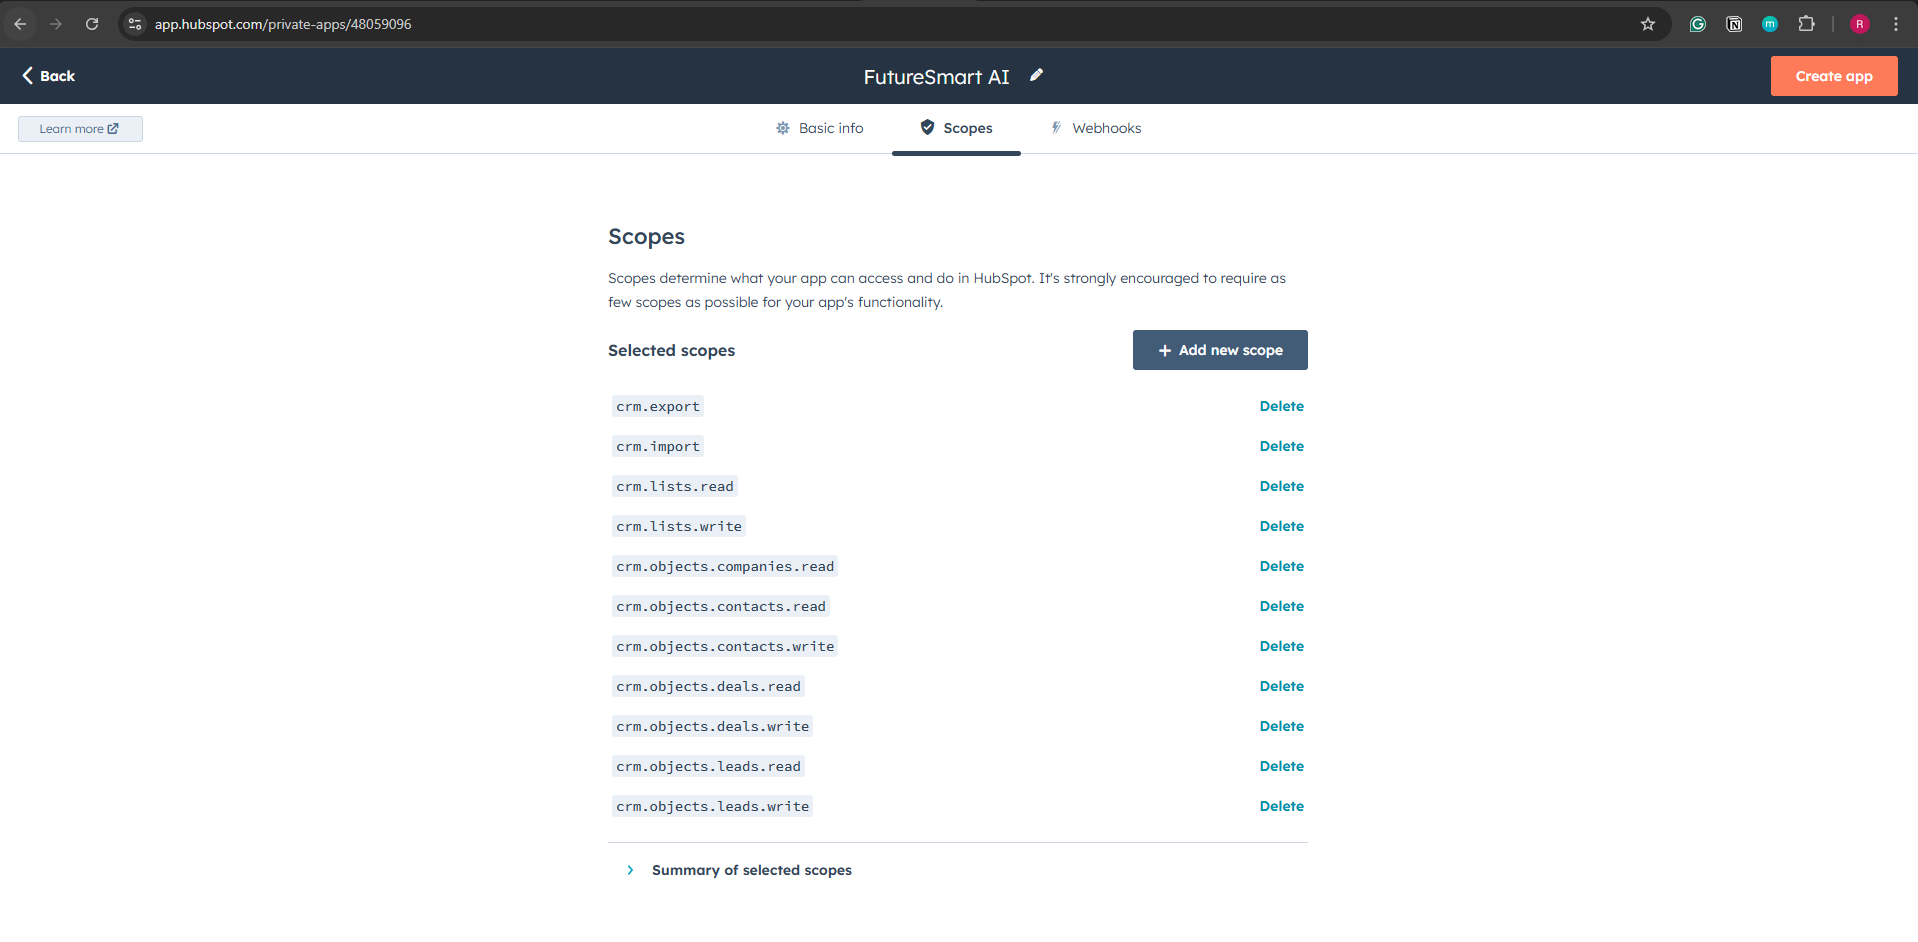Open the Notion extension icon
The height and width of the screenshot is (942, 1918).
[x=1734, y=24]
